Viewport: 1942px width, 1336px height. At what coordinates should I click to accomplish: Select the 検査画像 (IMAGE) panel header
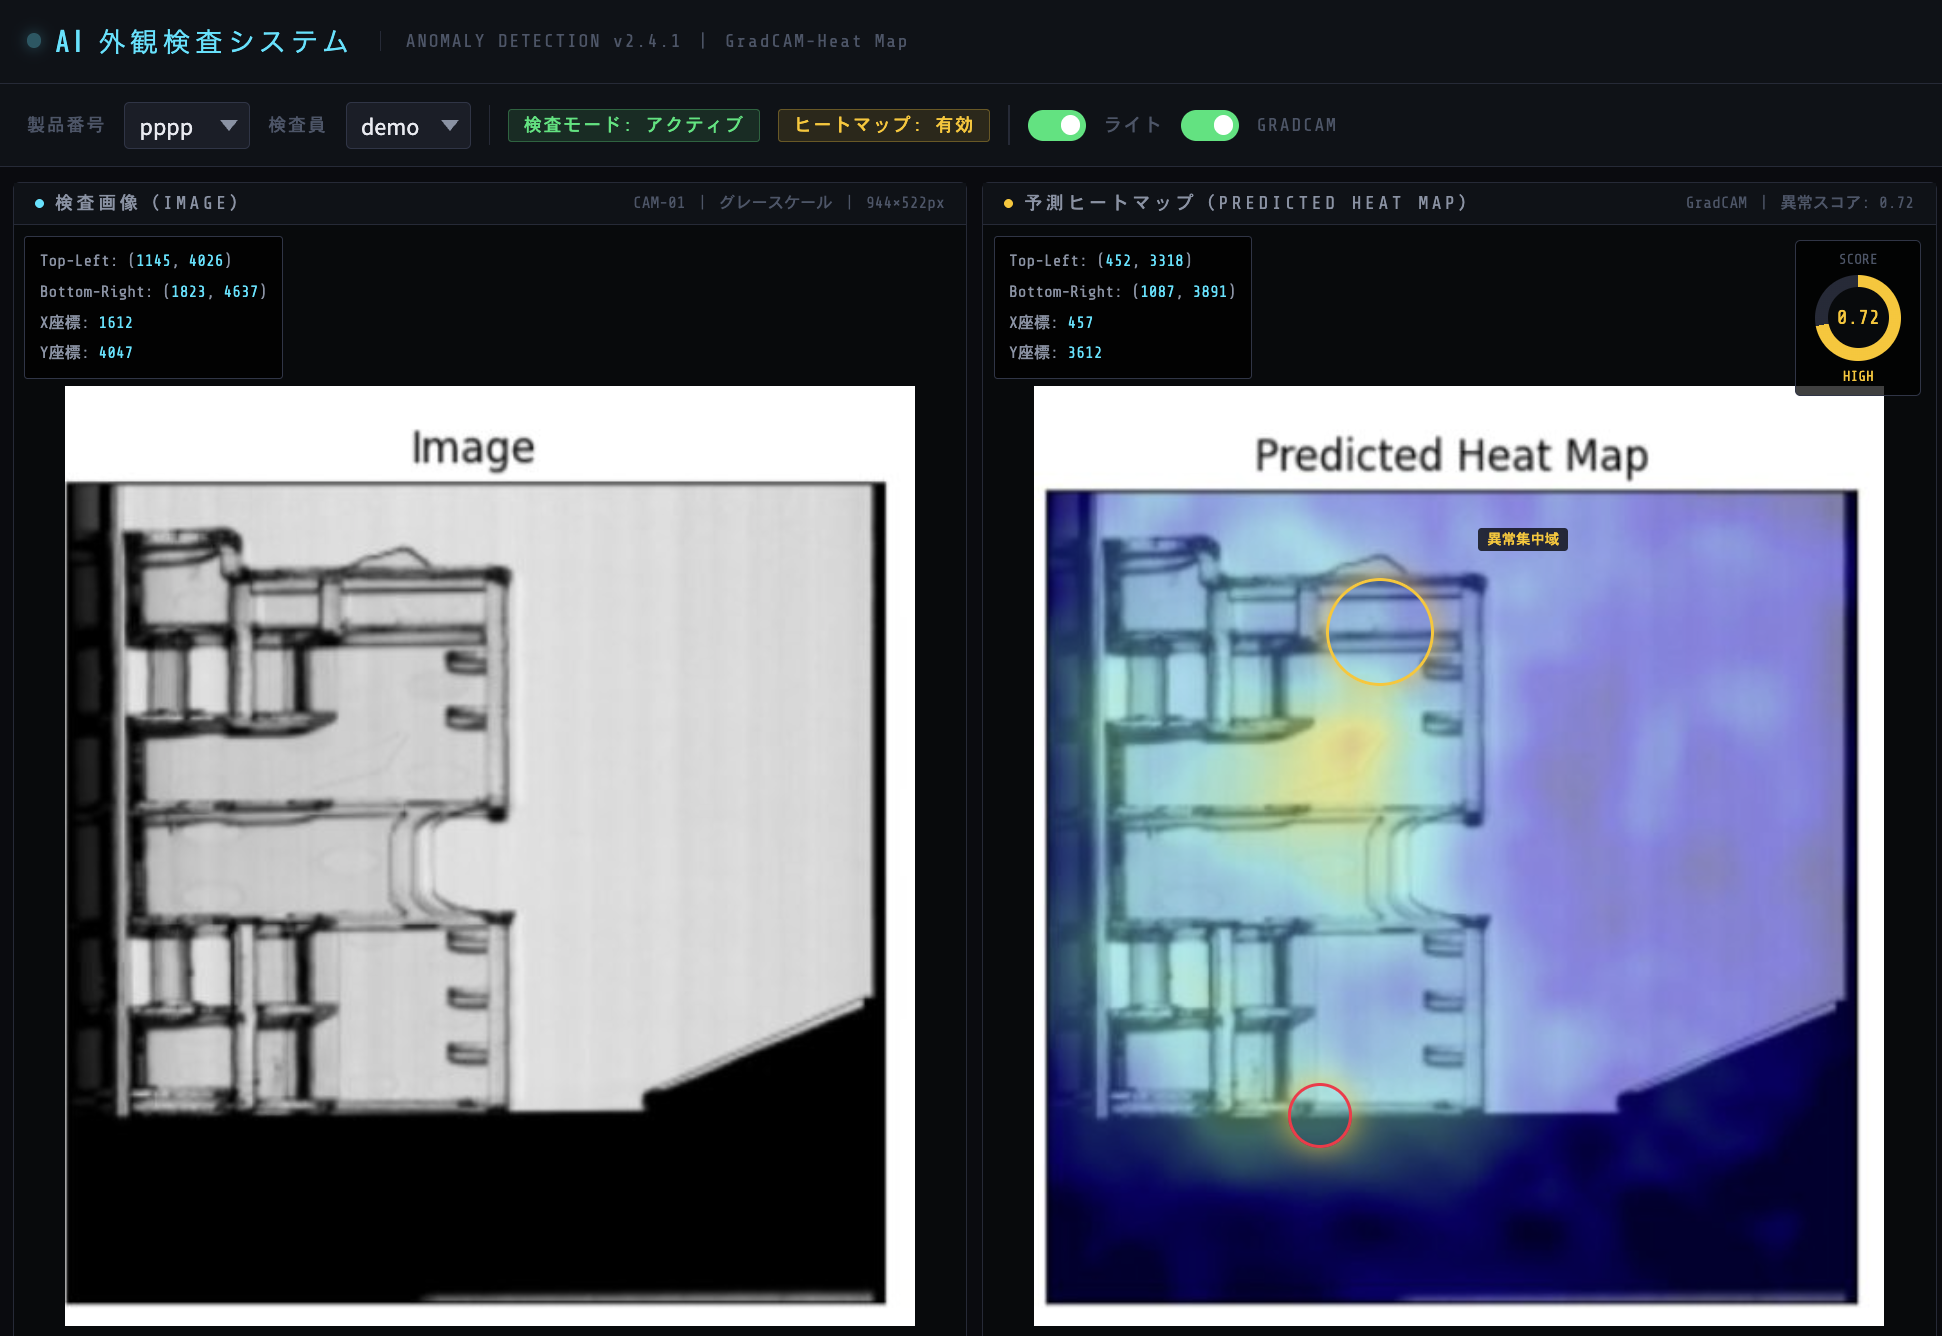tap(490, 203)
